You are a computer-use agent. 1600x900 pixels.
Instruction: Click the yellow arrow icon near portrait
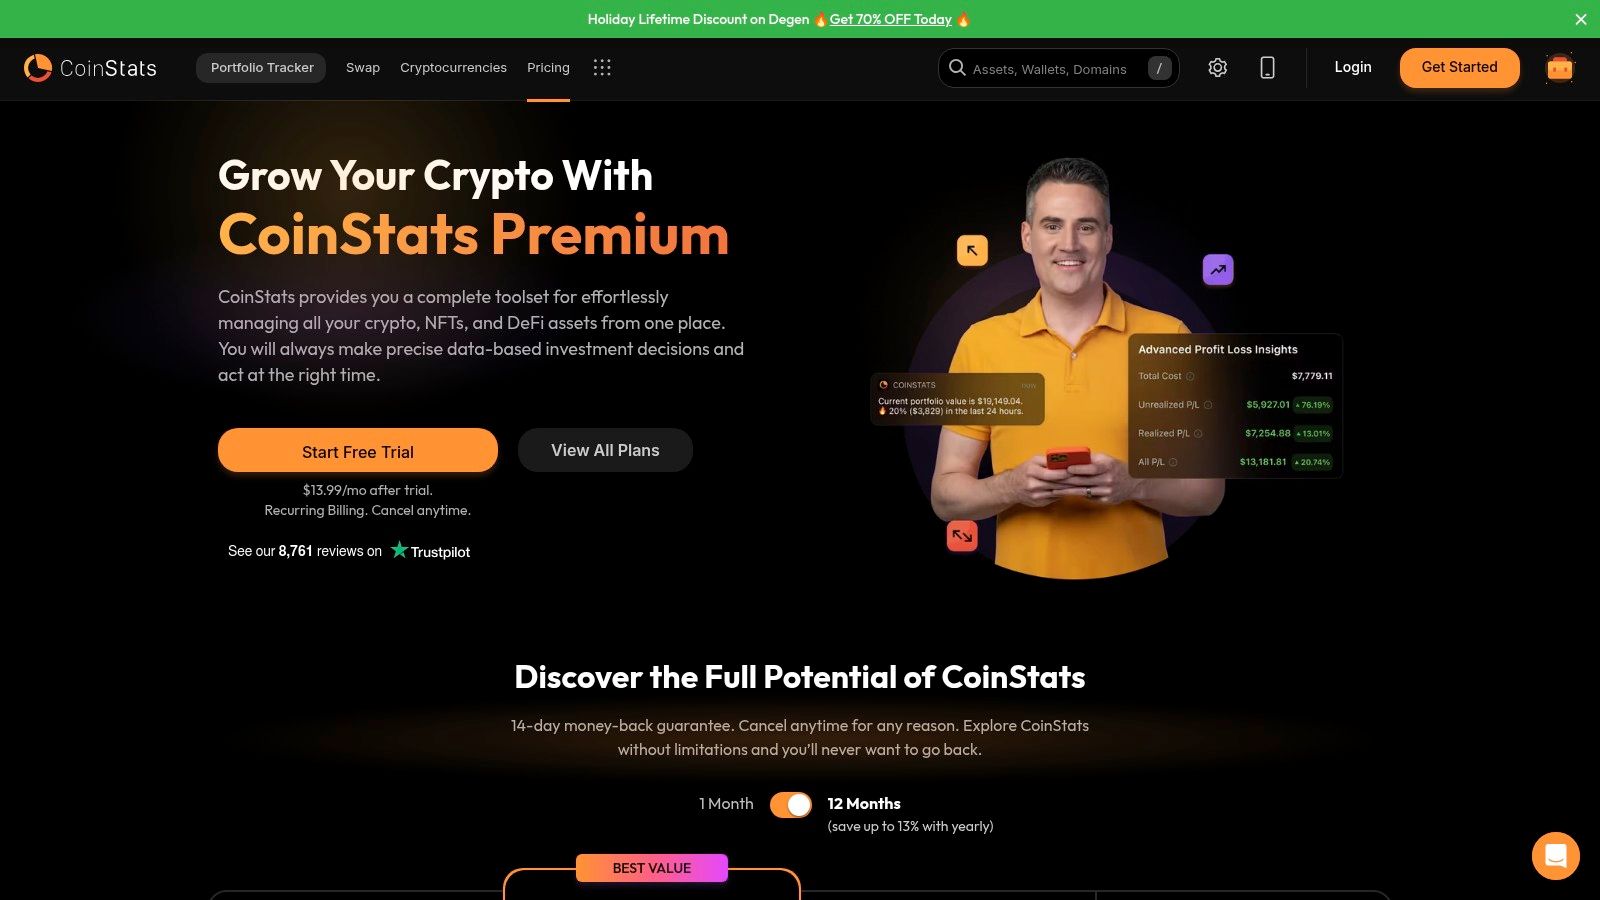click(x=972, y=250)
